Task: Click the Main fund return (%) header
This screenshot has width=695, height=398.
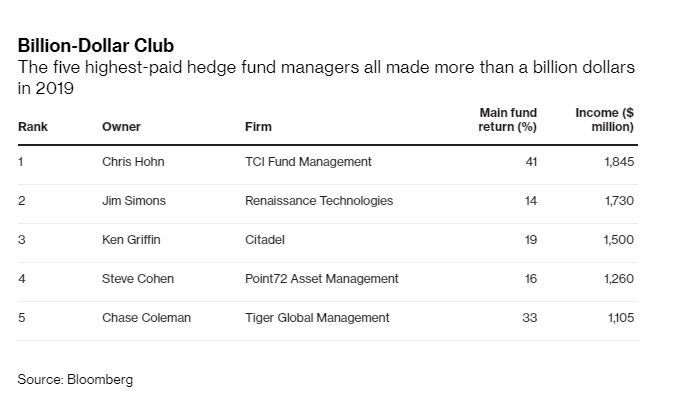Action: click(x=508, y=120)
